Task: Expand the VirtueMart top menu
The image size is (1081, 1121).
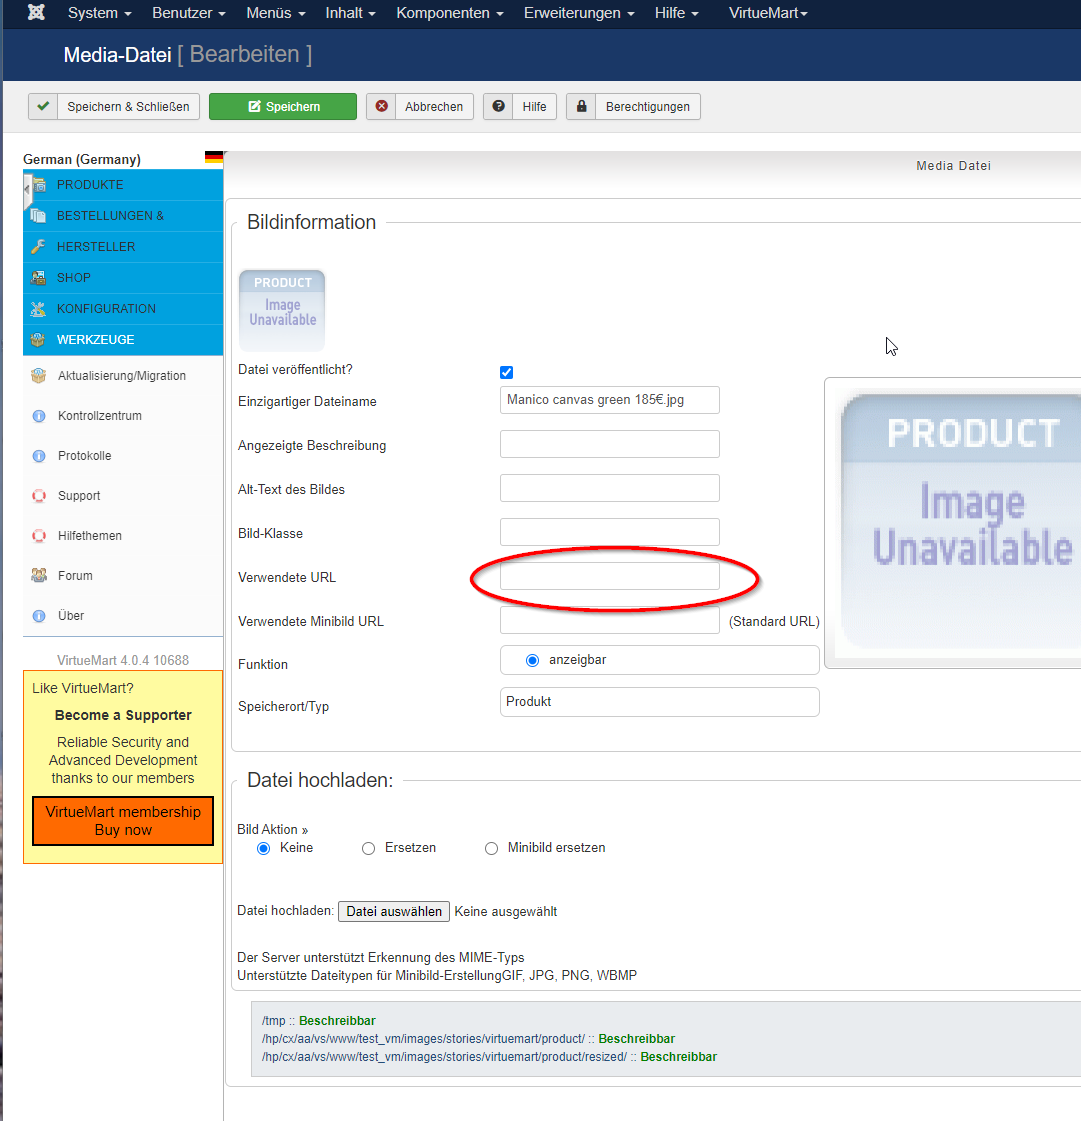Action: 767,13
